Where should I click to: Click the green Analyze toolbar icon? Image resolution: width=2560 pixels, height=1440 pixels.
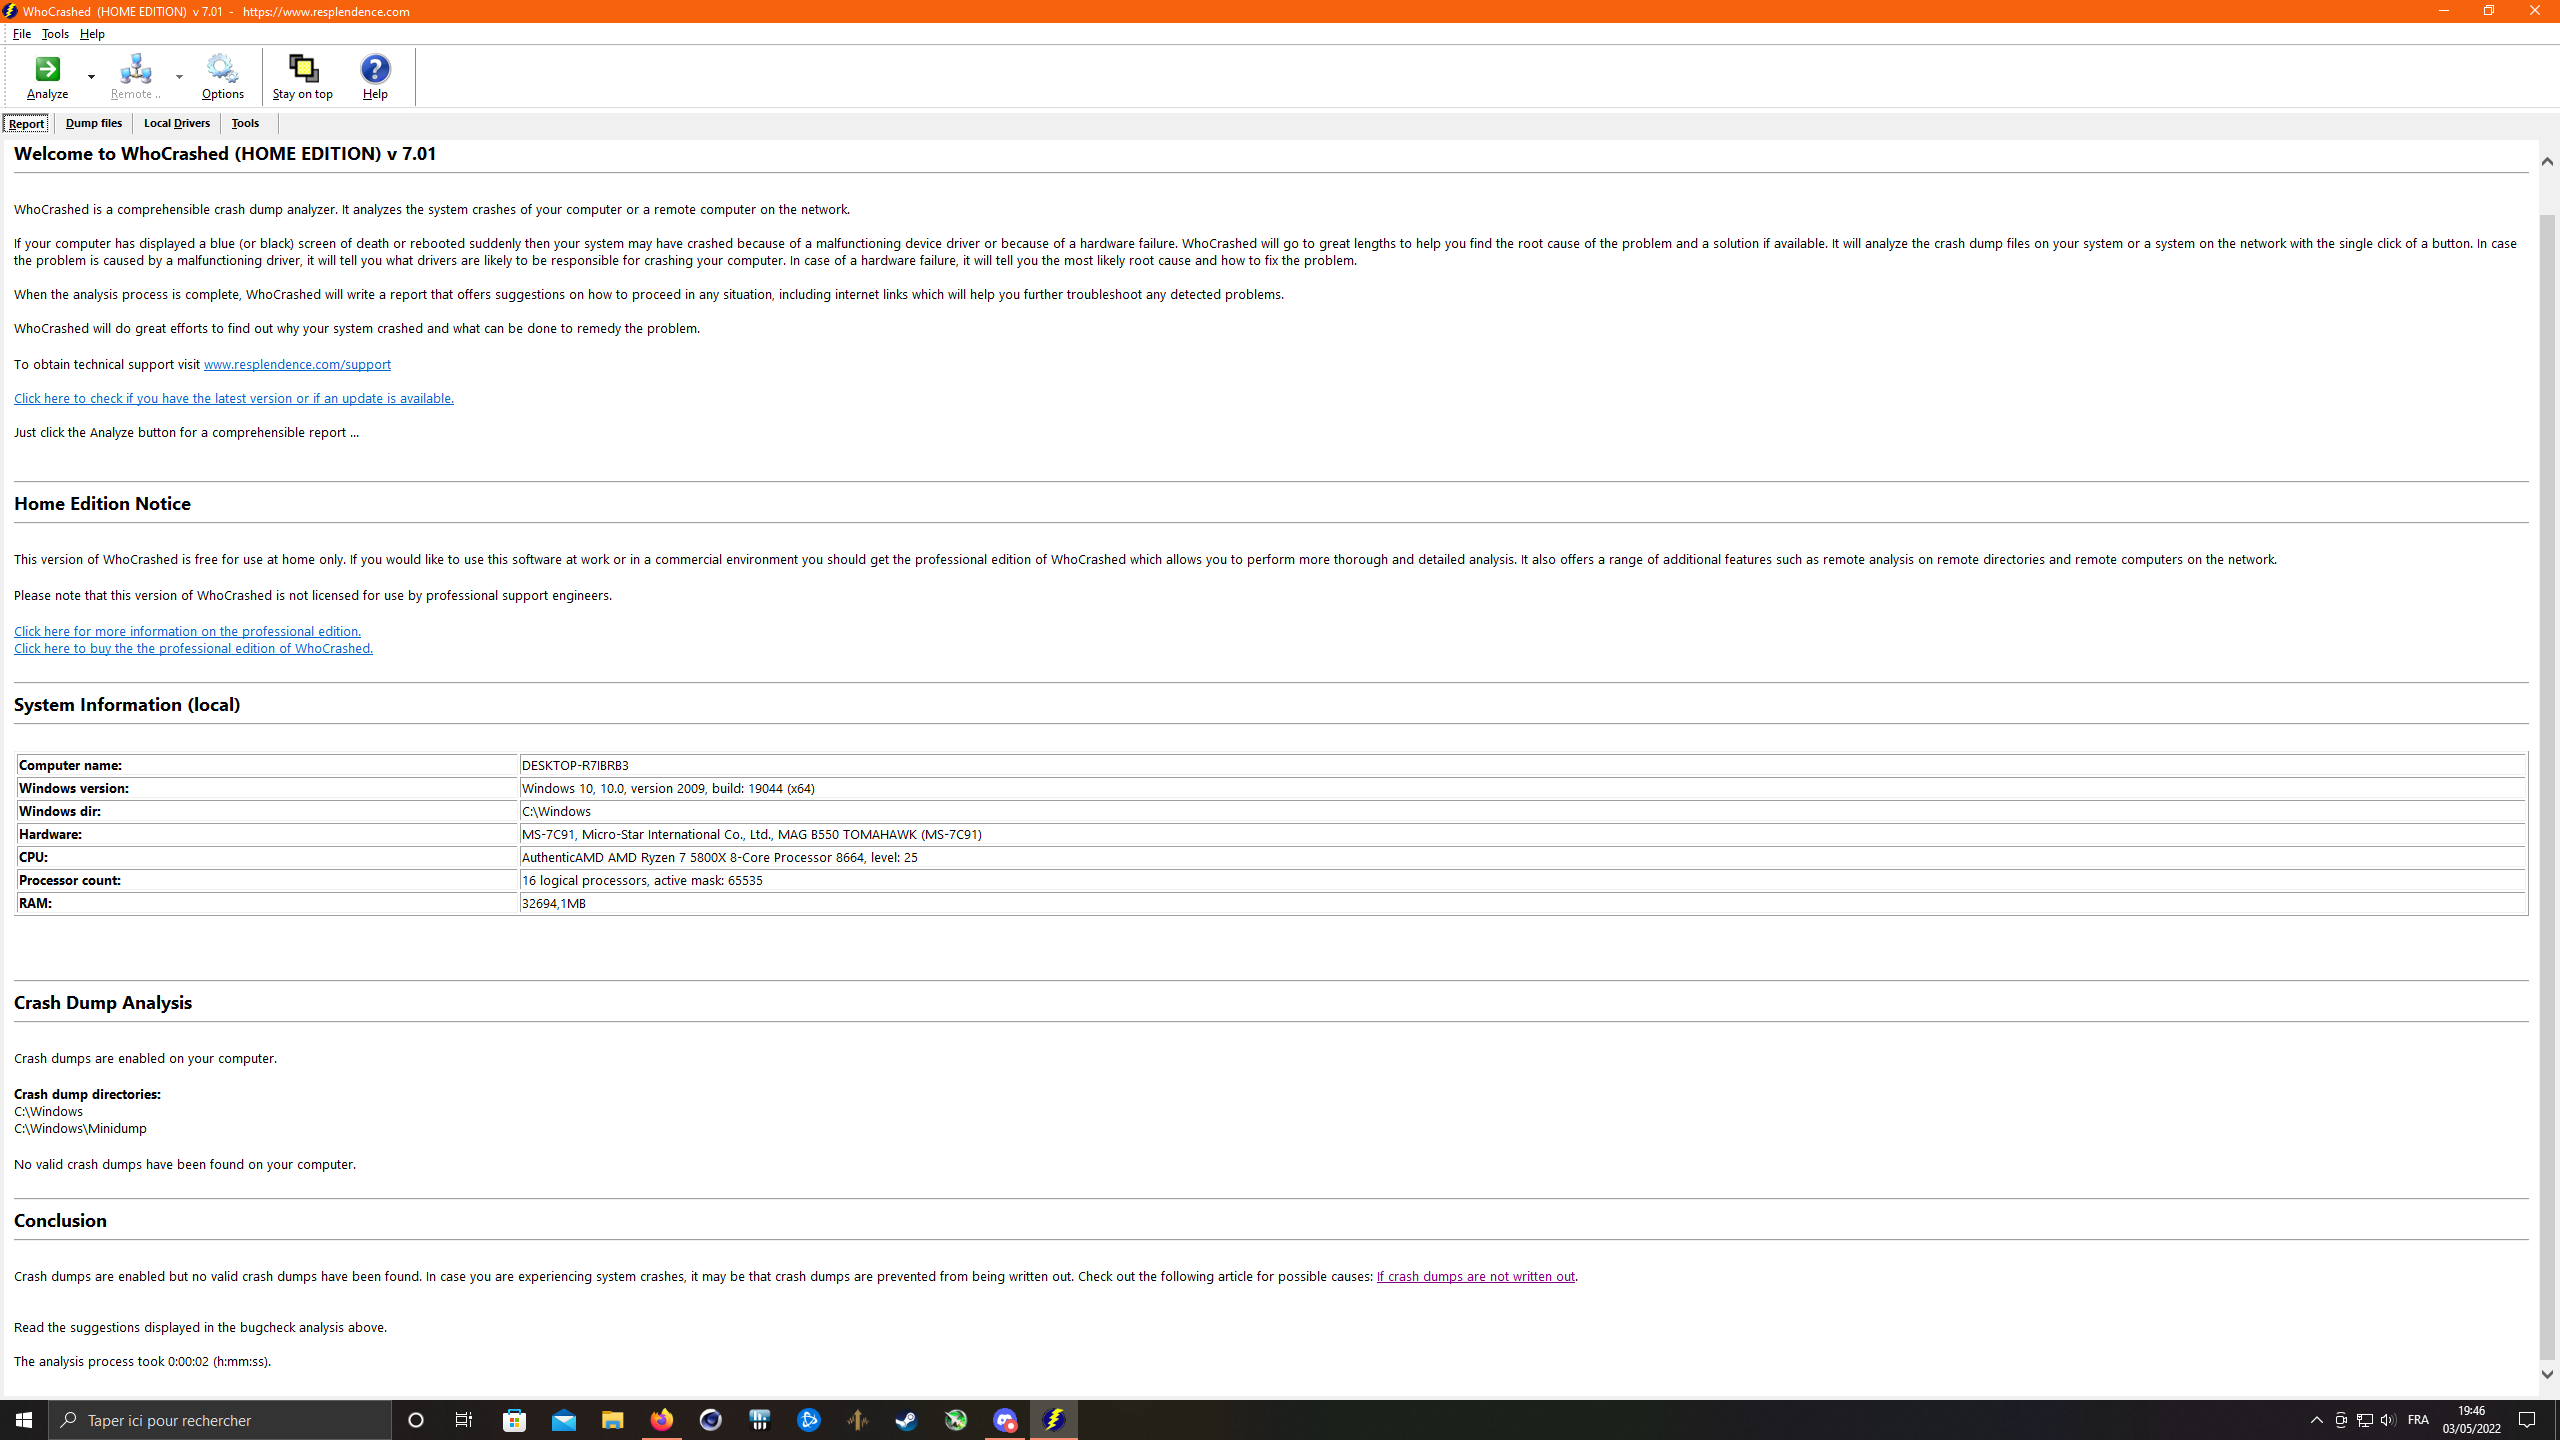tap(47, 70)
